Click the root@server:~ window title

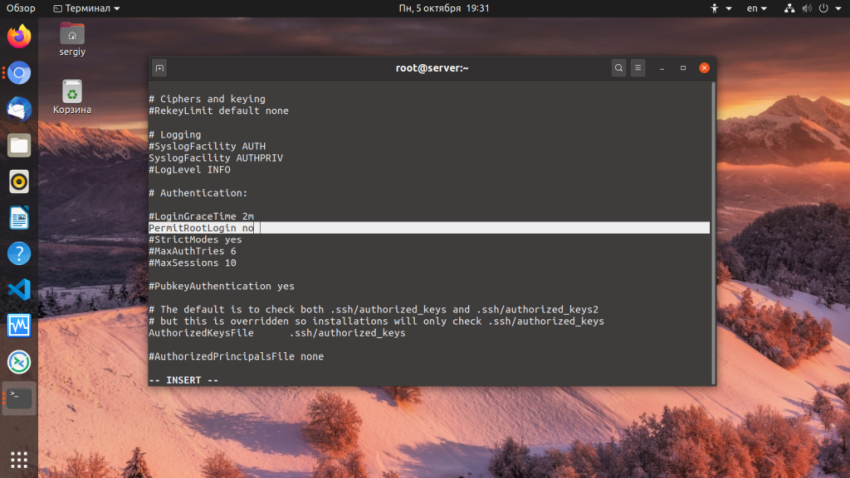point(432,68)
